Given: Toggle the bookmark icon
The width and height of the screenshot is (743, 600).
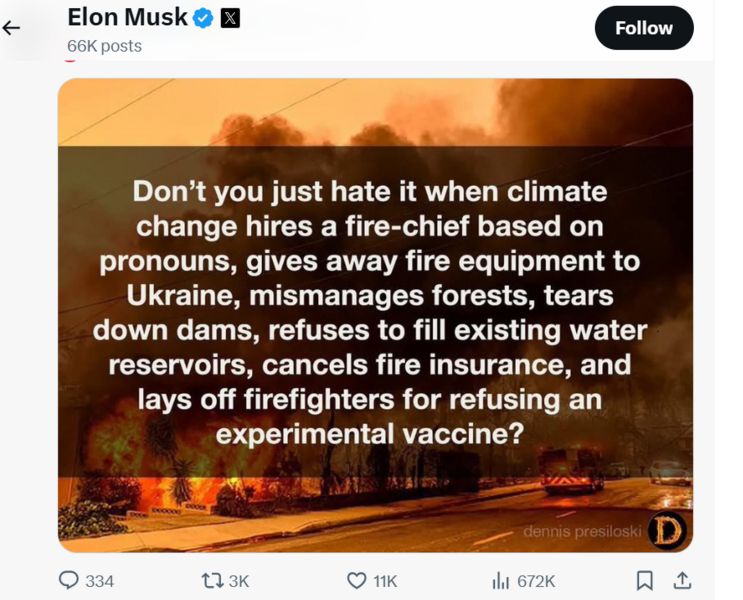Looking at the screenshot, I should pyautogui.click(x=645, y=580).
